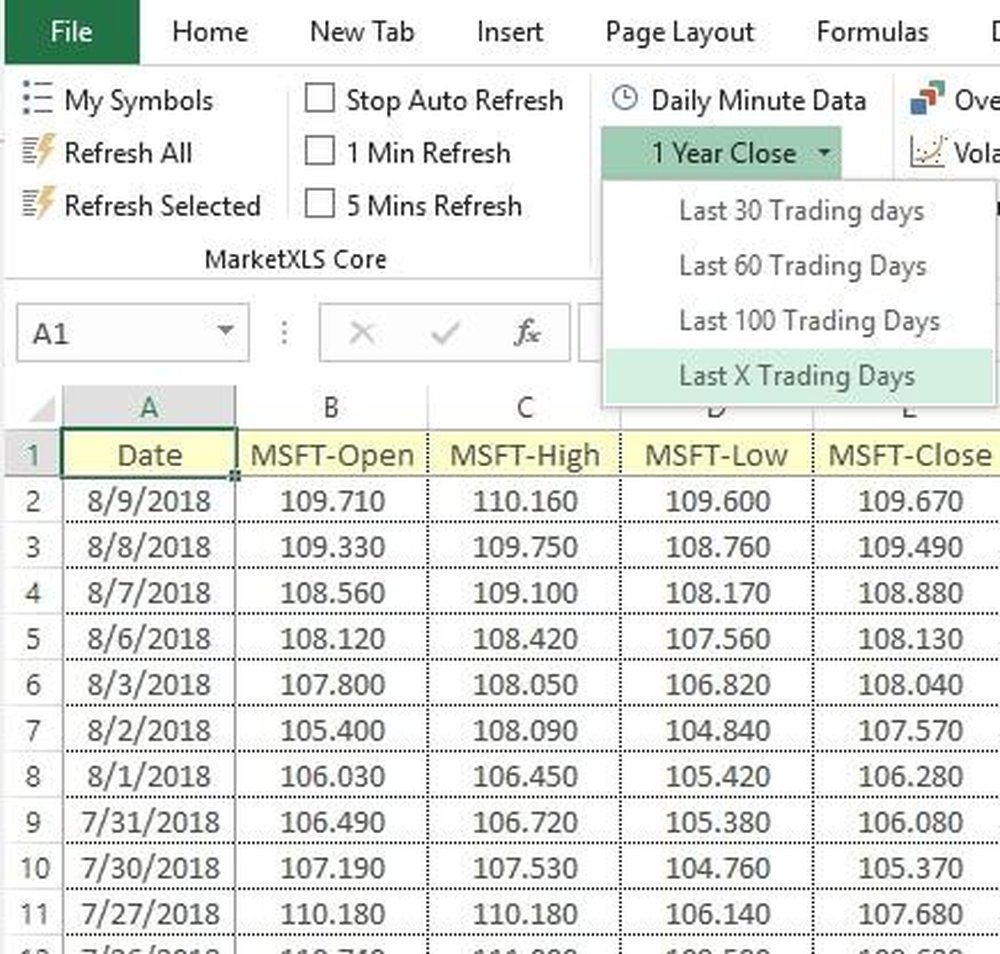The image size is (1000, 954).
Task: Select the low value 104.760
Action: 717,868
